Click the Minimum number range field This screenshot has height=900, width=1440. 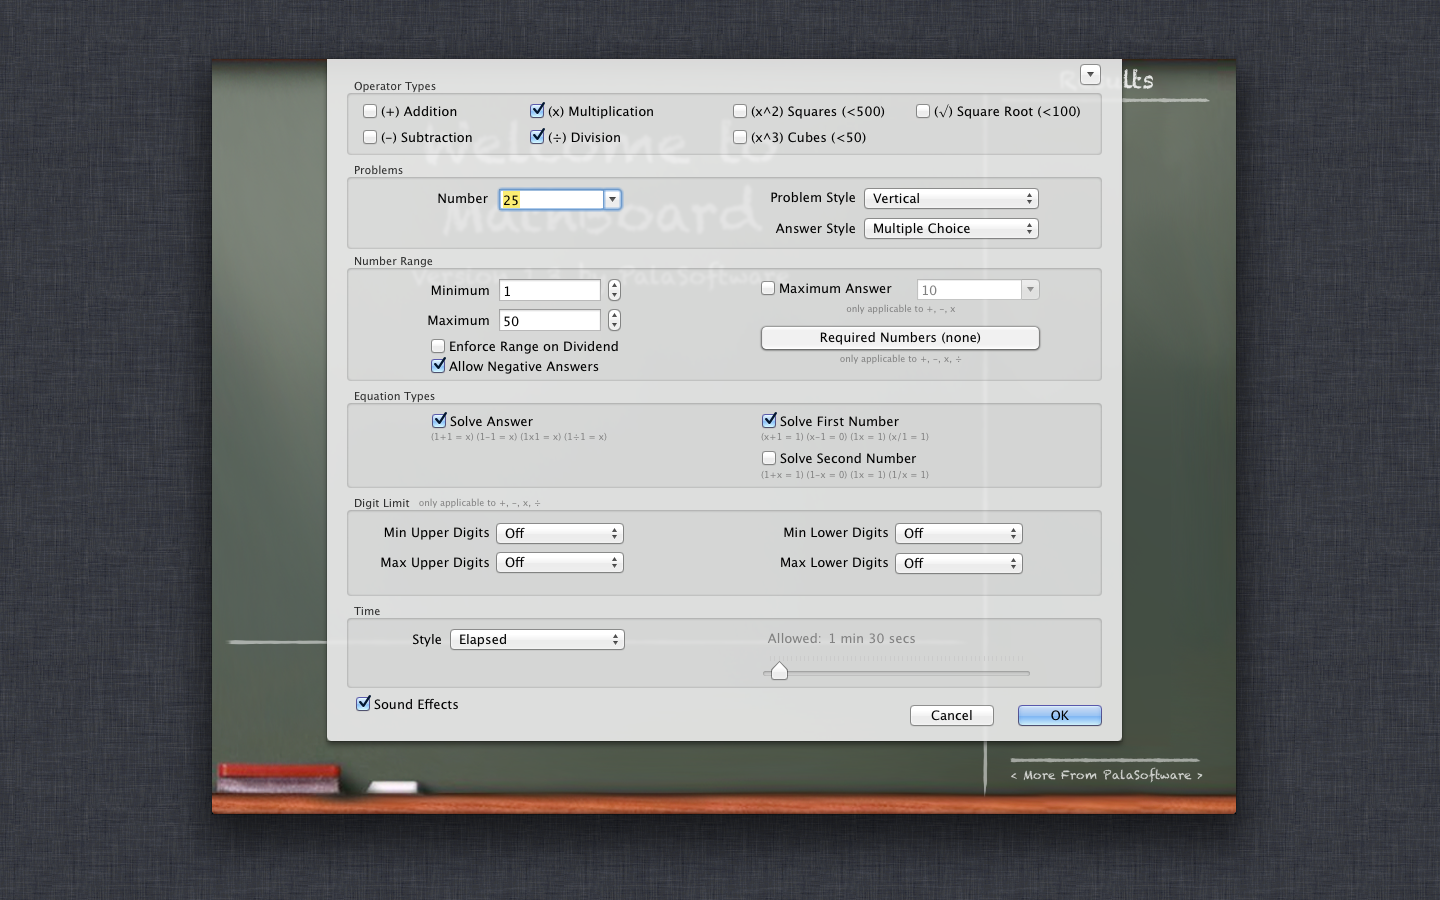point(550,290)
